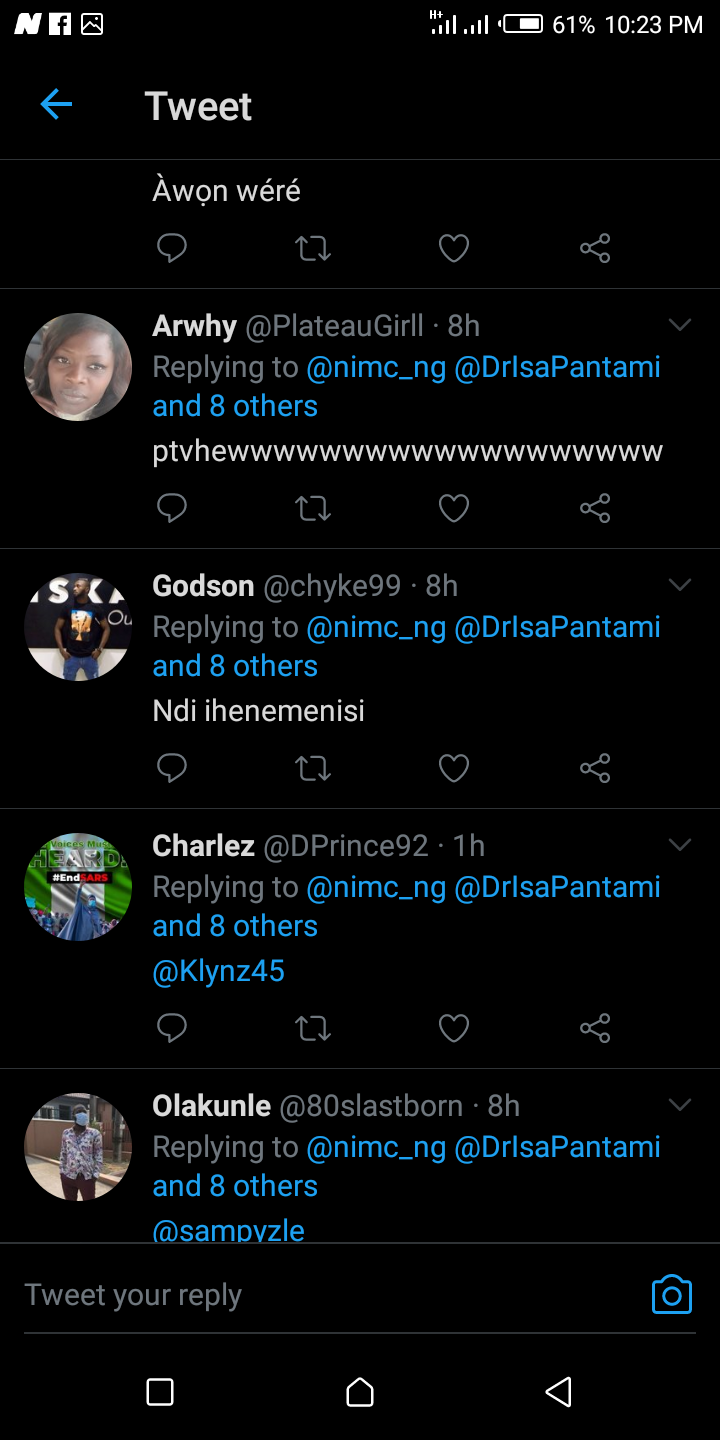Like Arwhy's ptvhewww reply
Image resolution: width=720 pixels, height=1440 pixels.
coord(454,508)
